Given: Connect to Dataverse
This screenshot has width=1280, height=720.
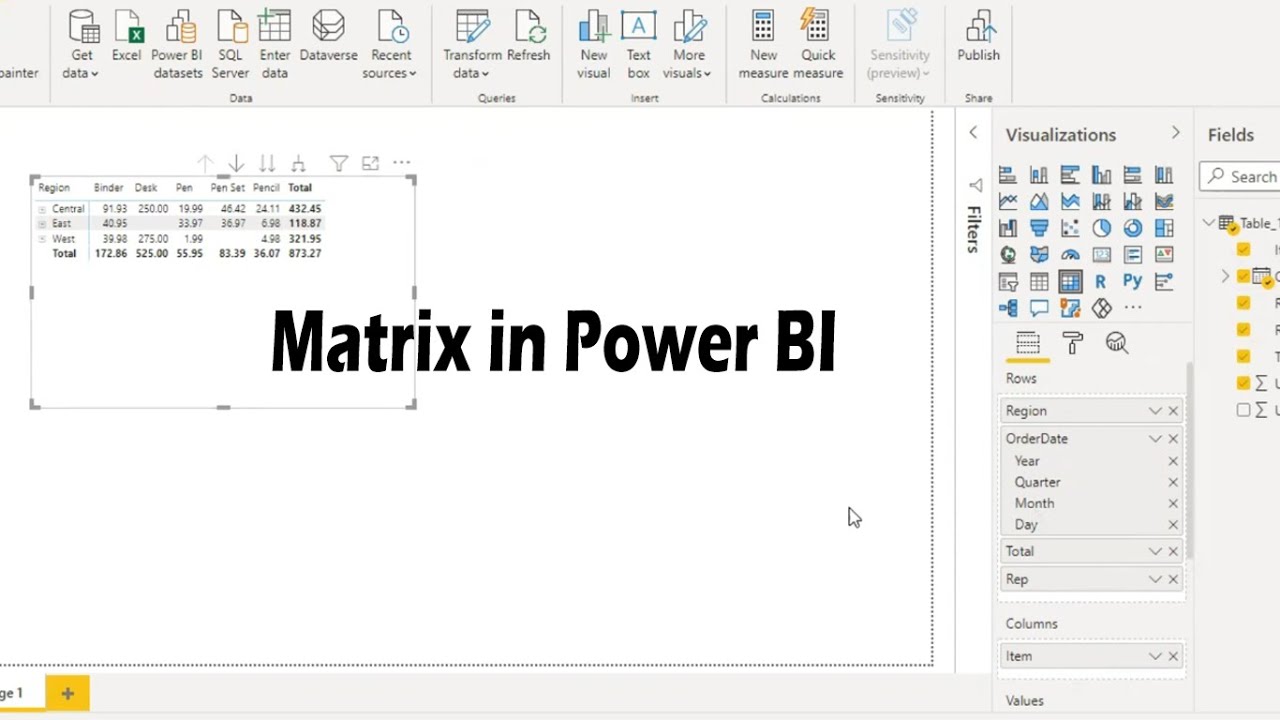Looking at the screenshot, I should coord(328,38).
